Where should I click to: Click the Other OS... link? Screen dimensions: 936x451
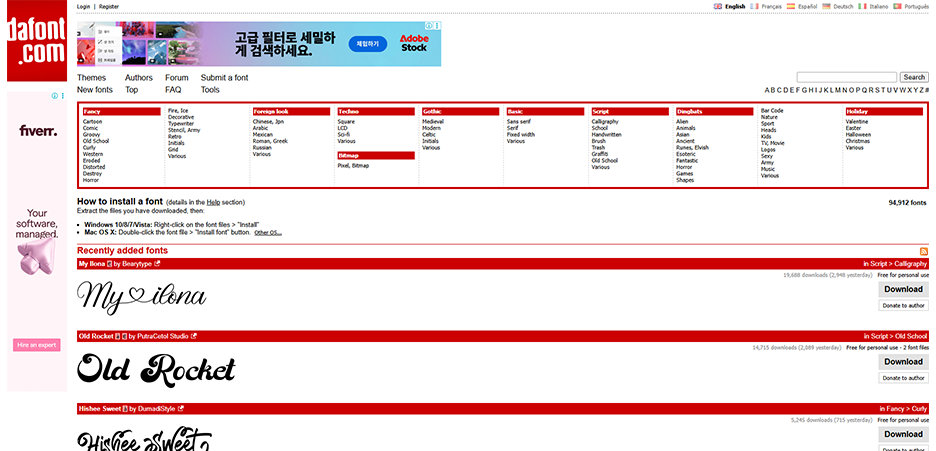pos(268,233)
